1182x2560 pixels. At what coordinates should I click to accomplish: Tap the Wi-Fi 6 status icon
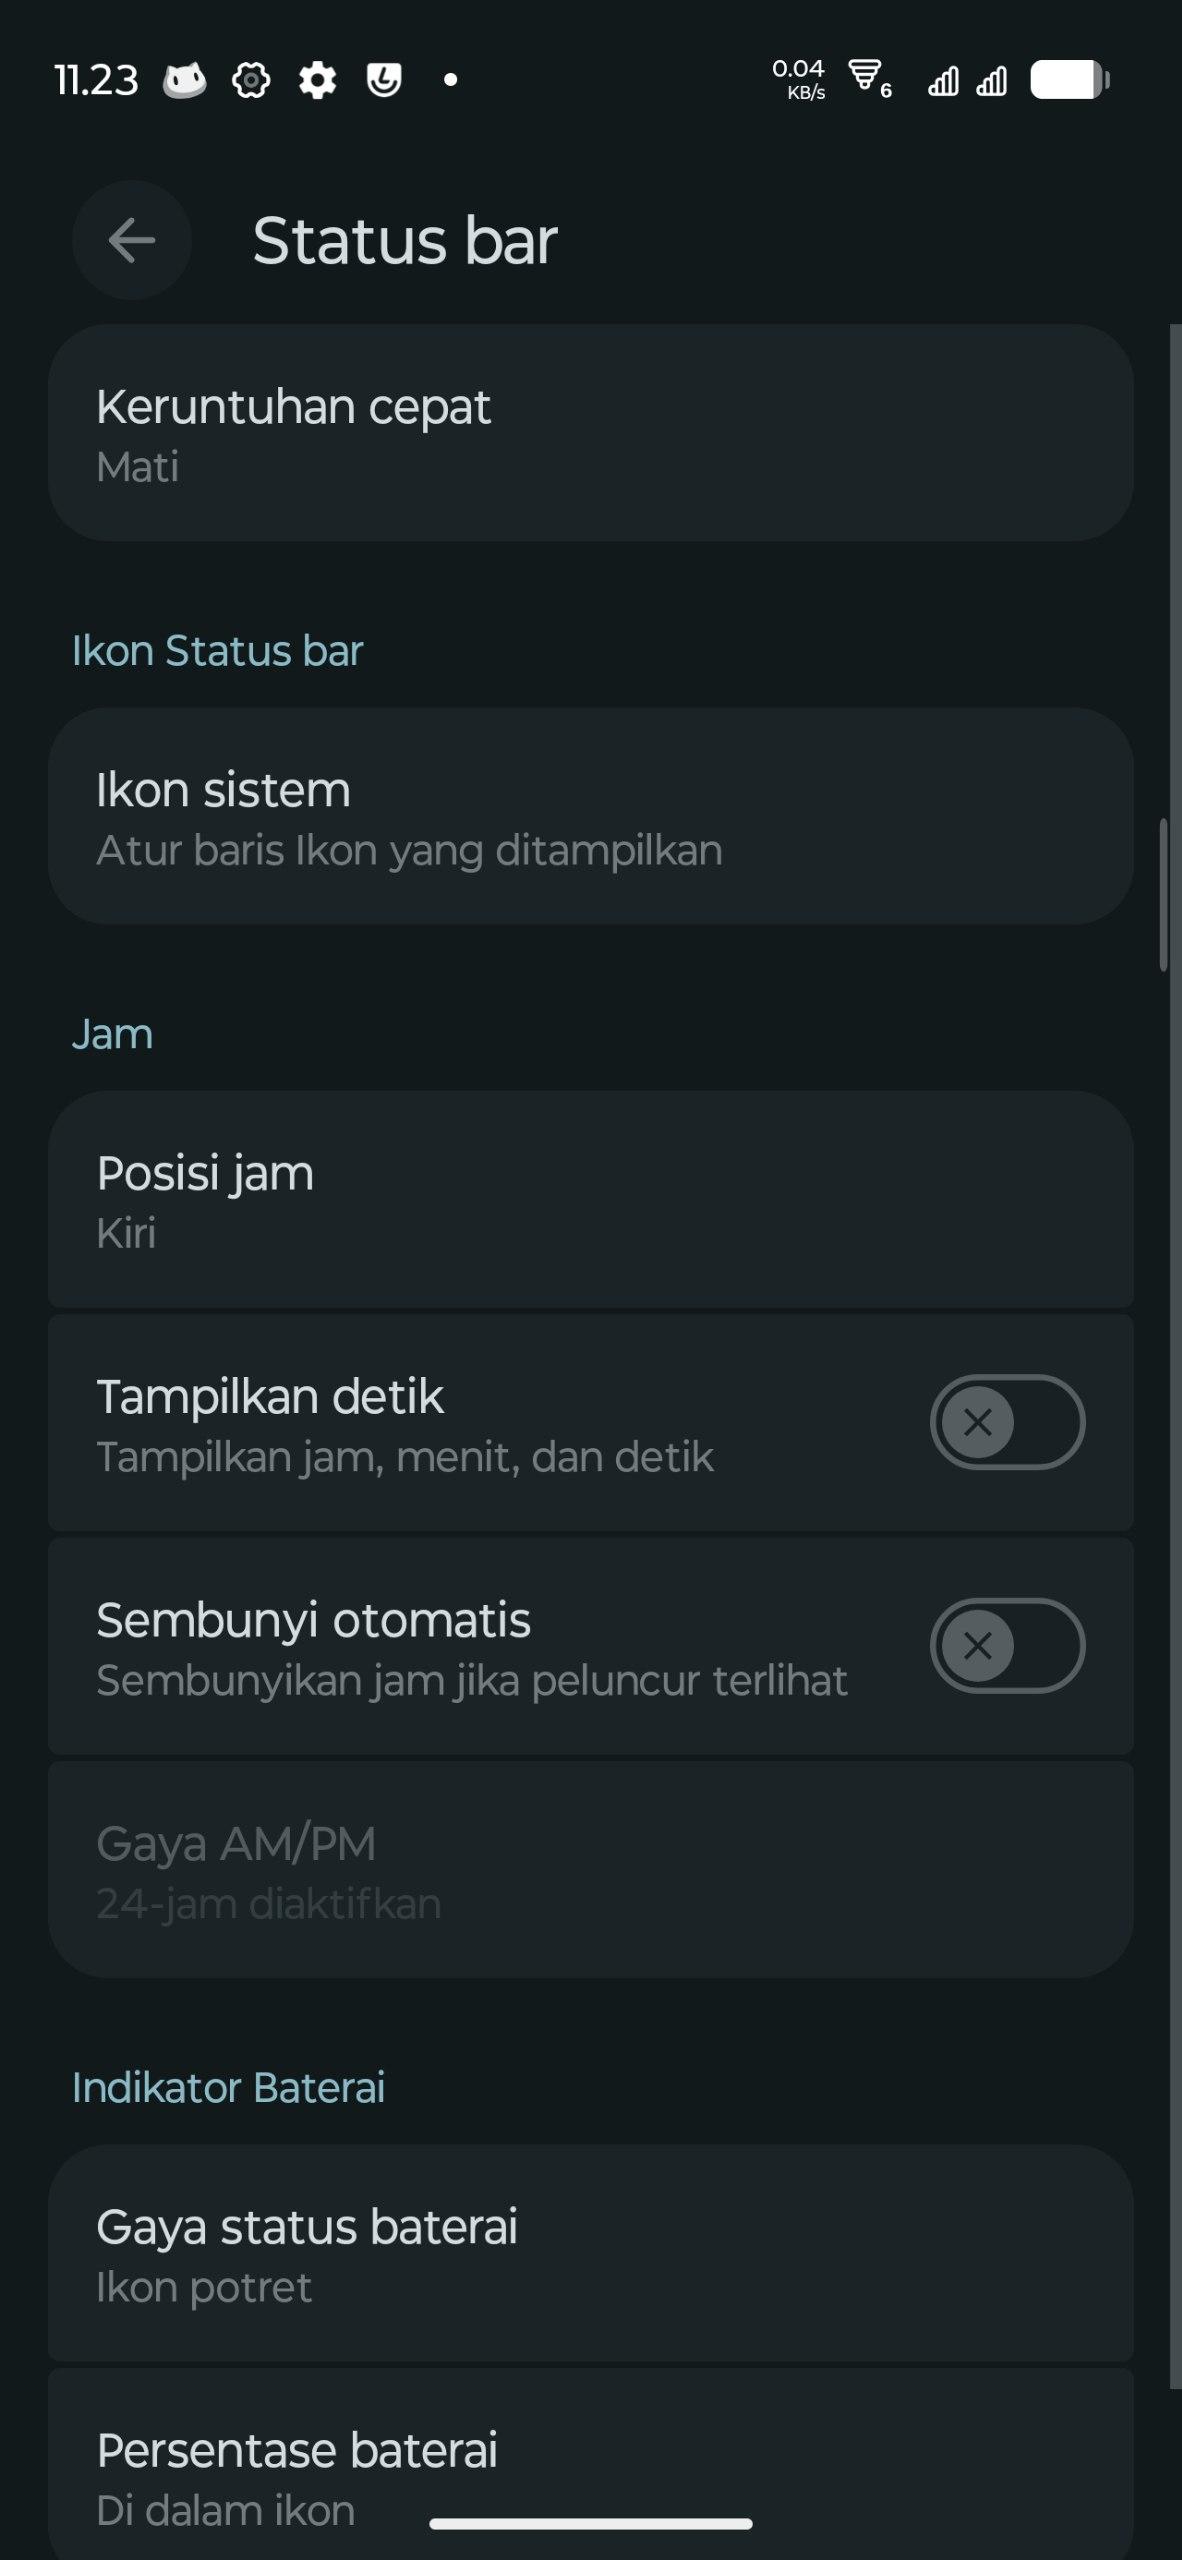(868, 79)
